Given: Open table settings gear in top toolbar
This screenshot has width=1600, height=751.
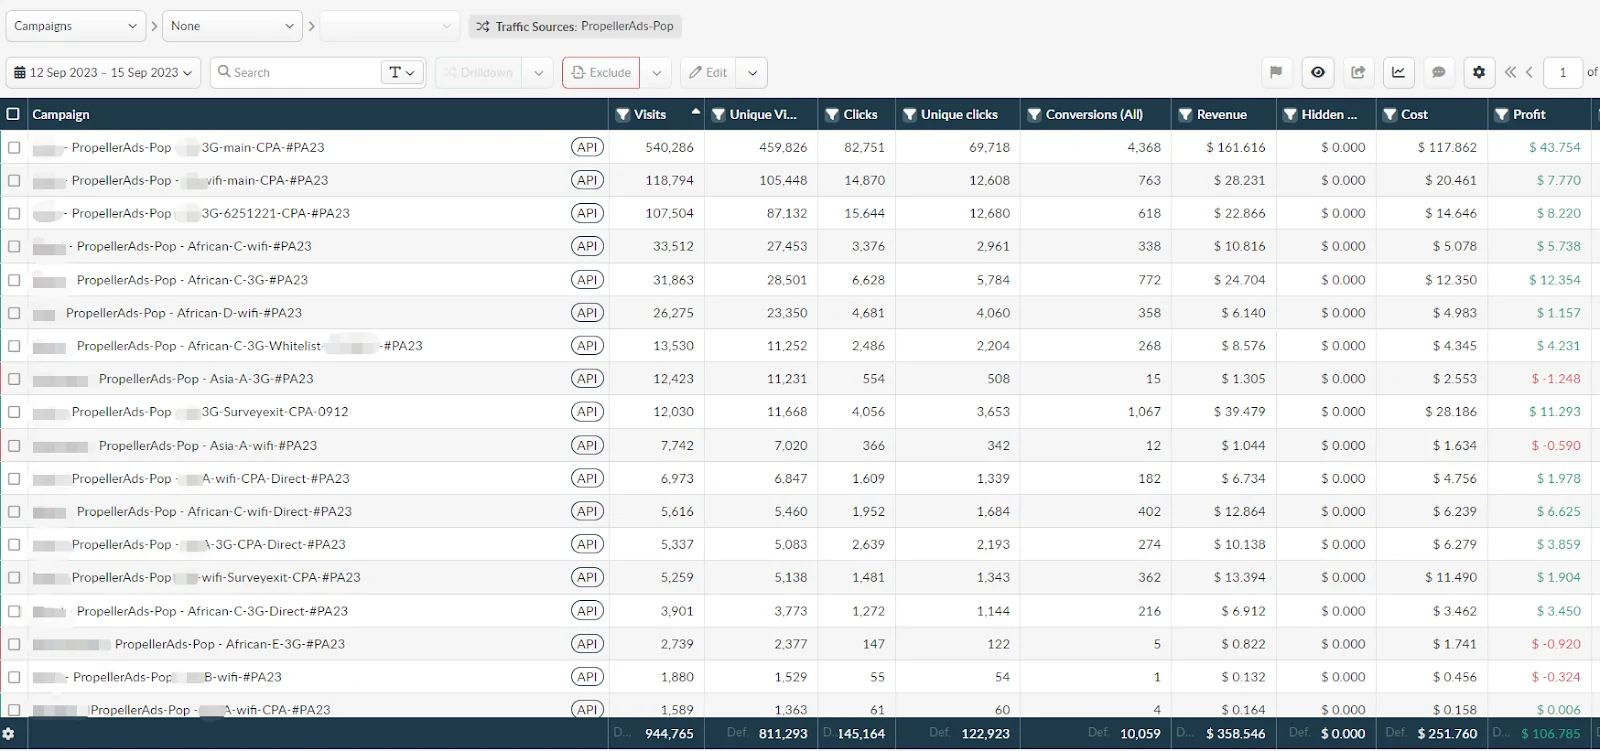Looking at the screenshot, I should click(1479, 72).
